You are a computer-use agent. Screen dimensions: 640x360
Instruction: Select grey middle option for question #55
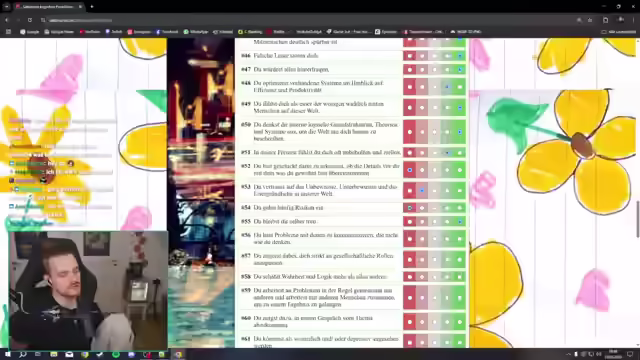click(435, 222)
